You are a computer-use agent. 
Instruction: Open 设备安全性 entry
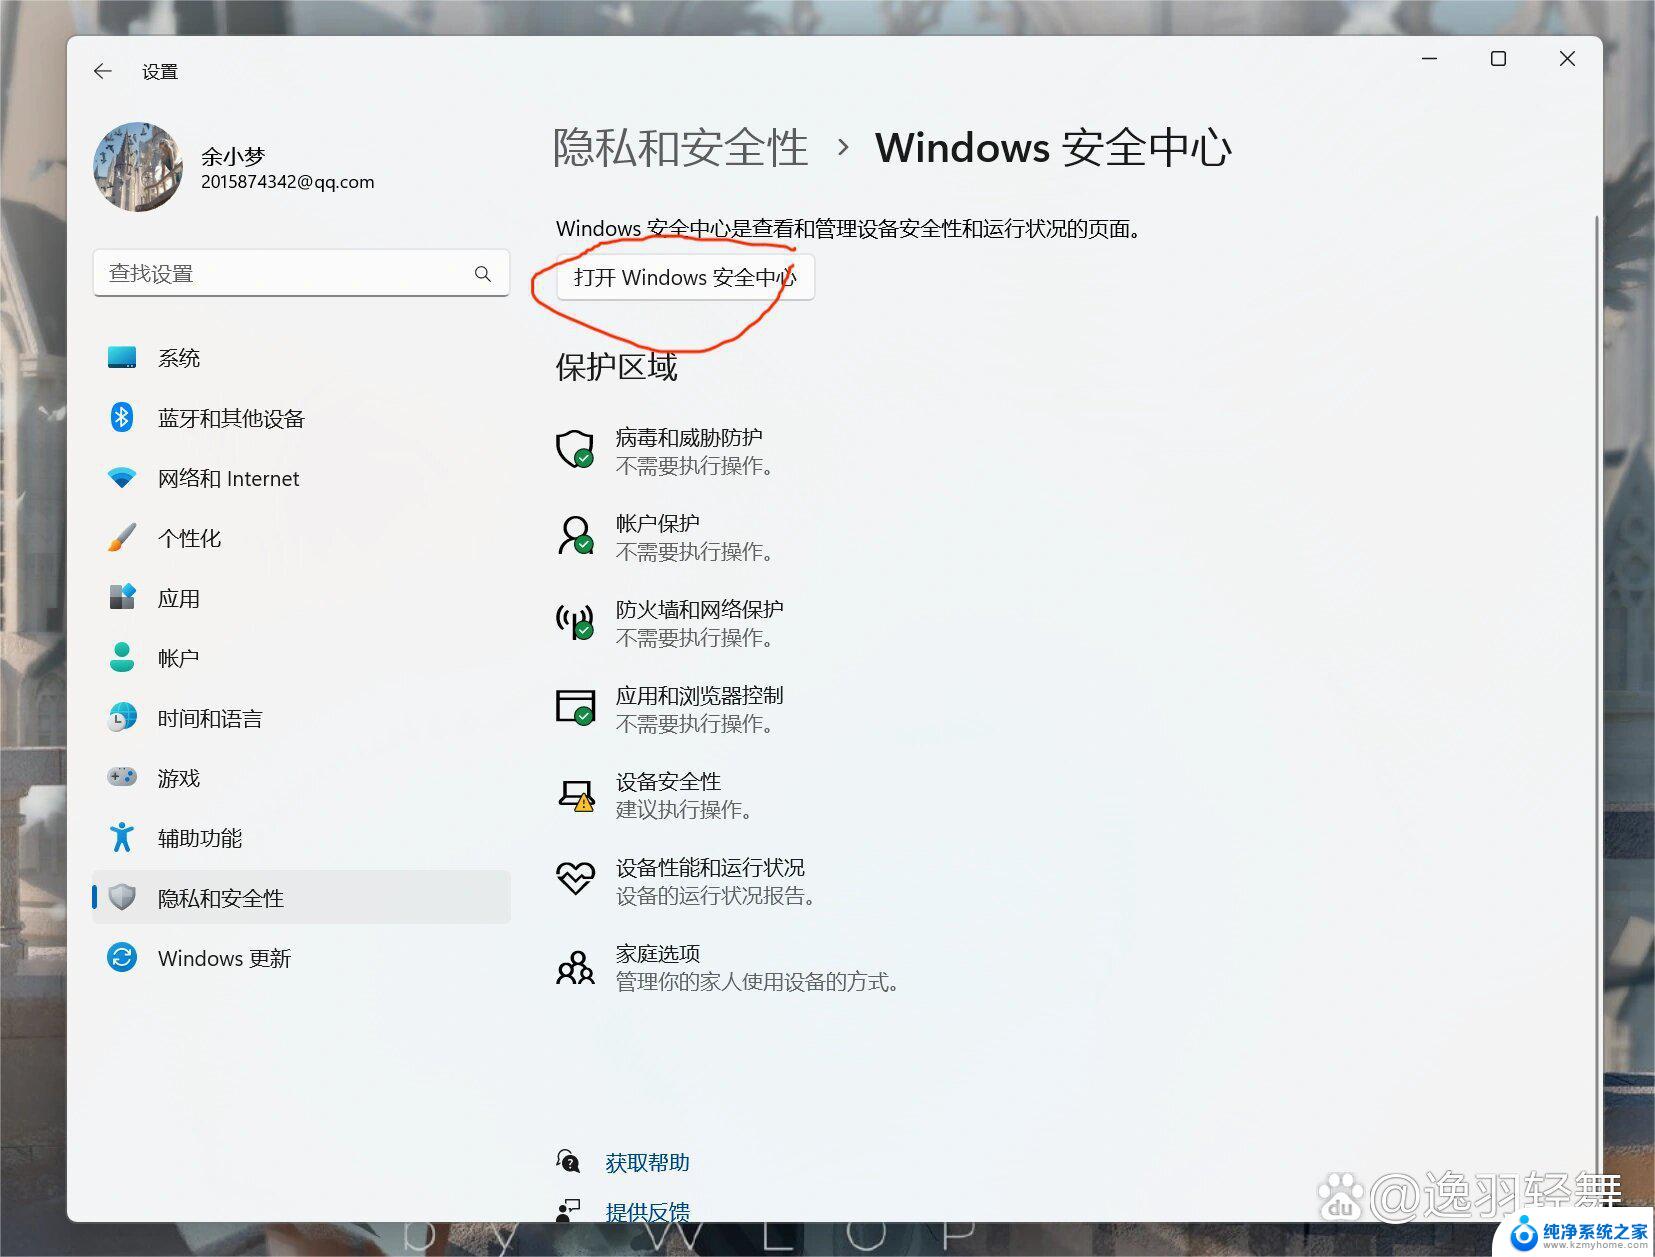pyautogui.click(x=686, y=795)
